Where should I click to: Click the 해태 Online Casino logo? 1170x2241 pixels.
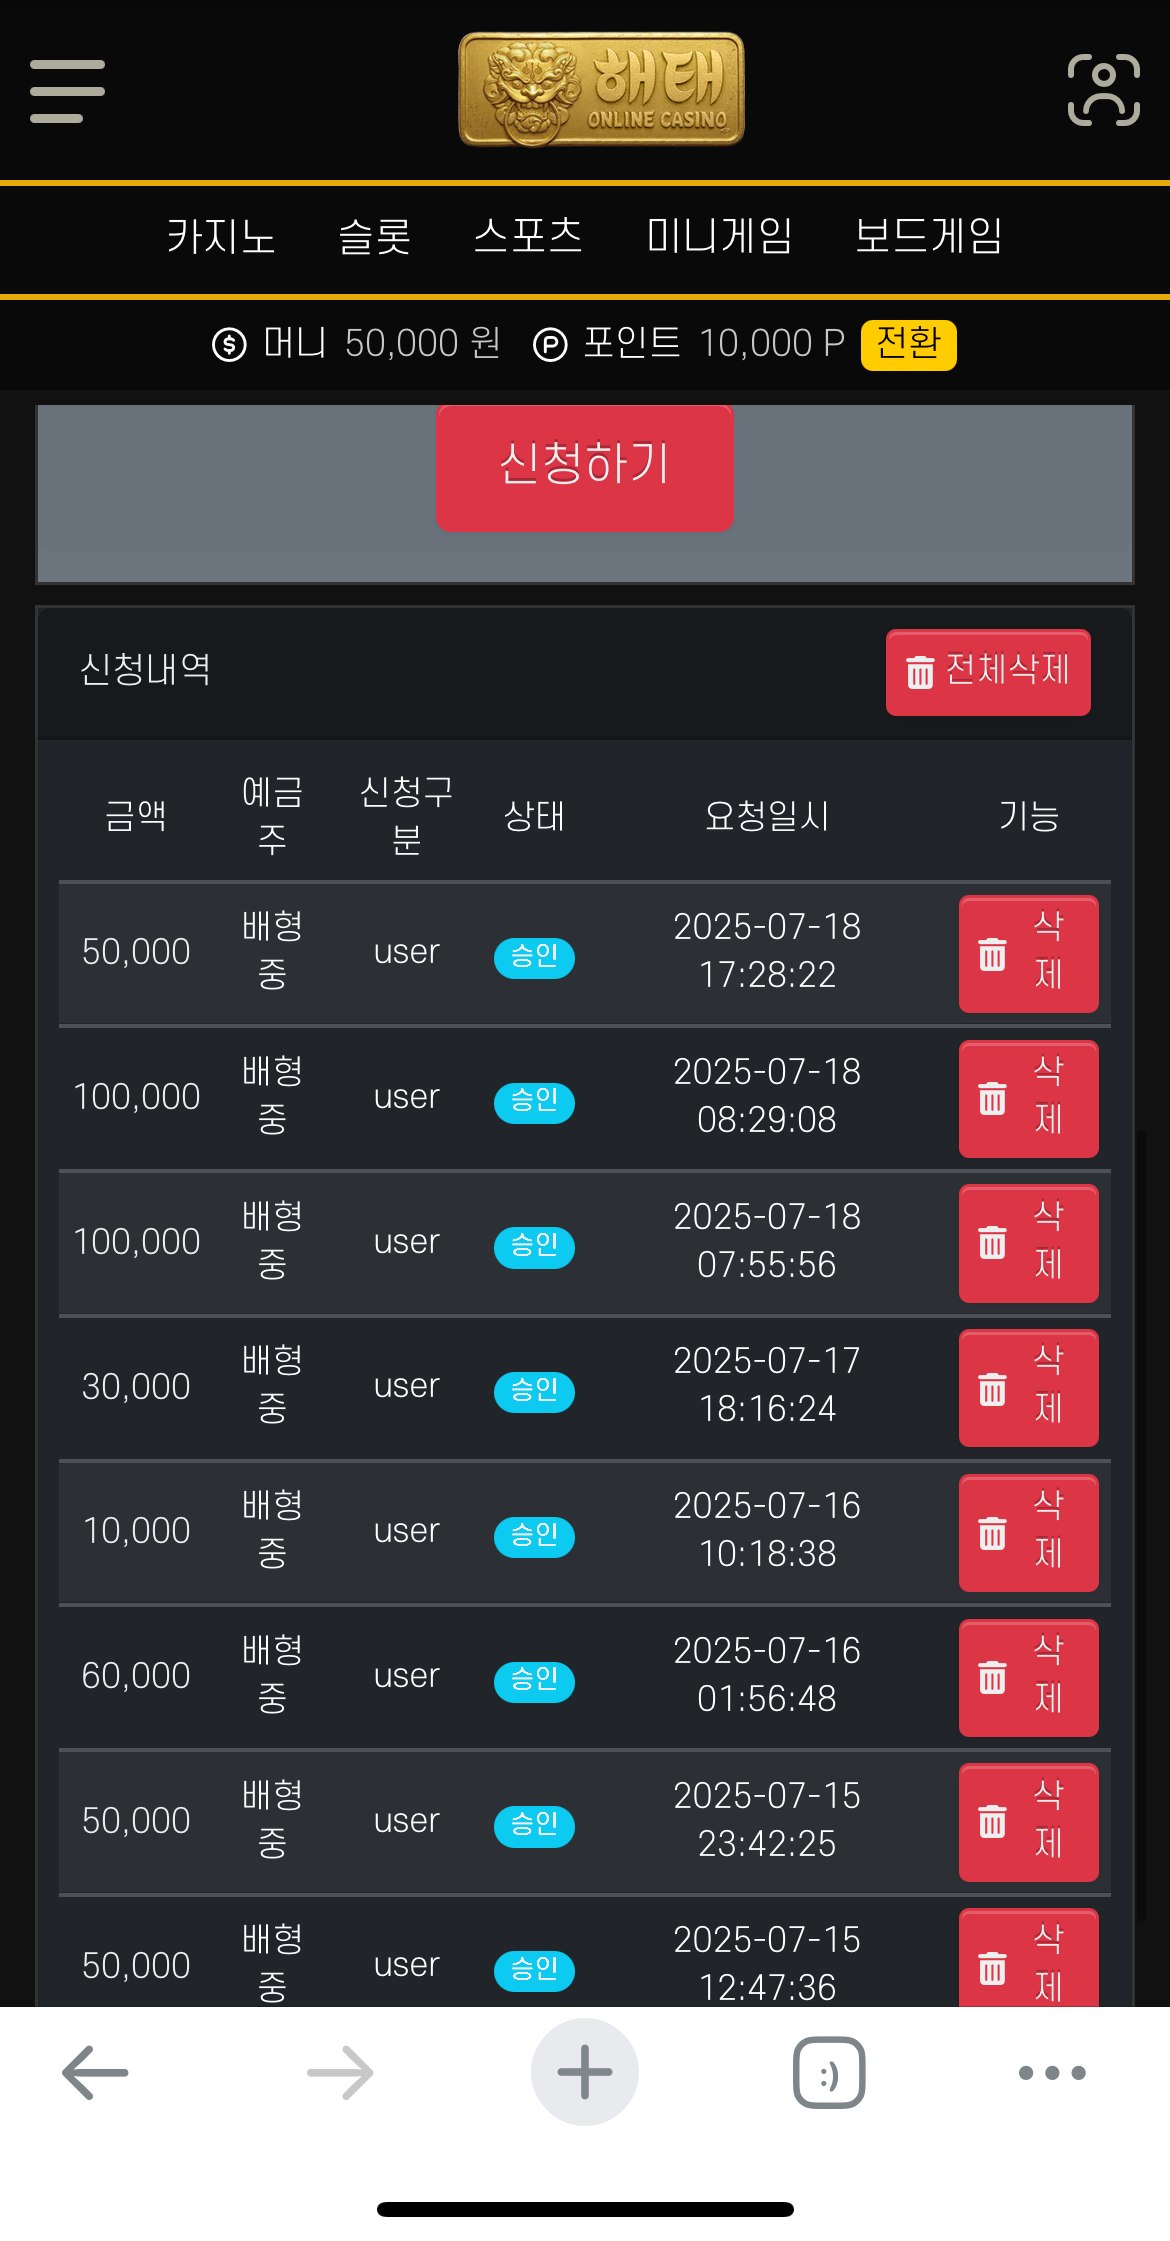601,89
